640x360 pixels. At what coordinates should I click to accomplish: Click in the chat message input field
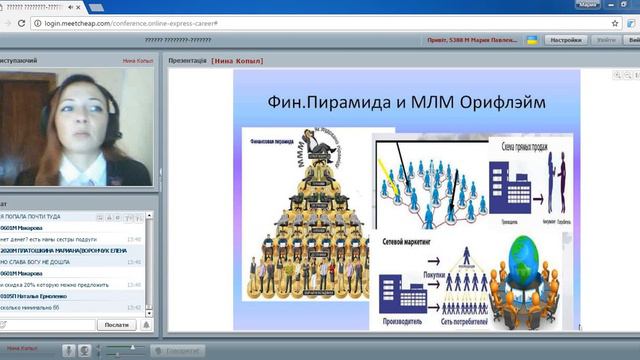pos(47,325)
